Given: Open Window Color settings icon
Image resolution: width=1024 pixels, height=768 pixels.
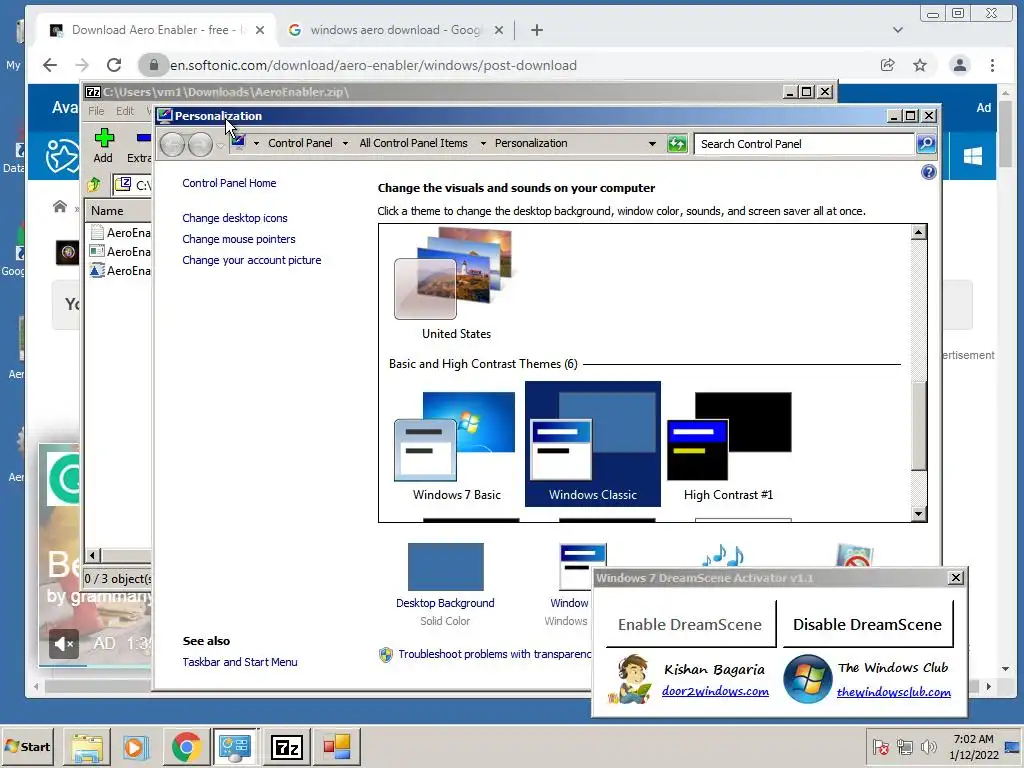Looking at the screenshot, I should click(x=583, y=566).
